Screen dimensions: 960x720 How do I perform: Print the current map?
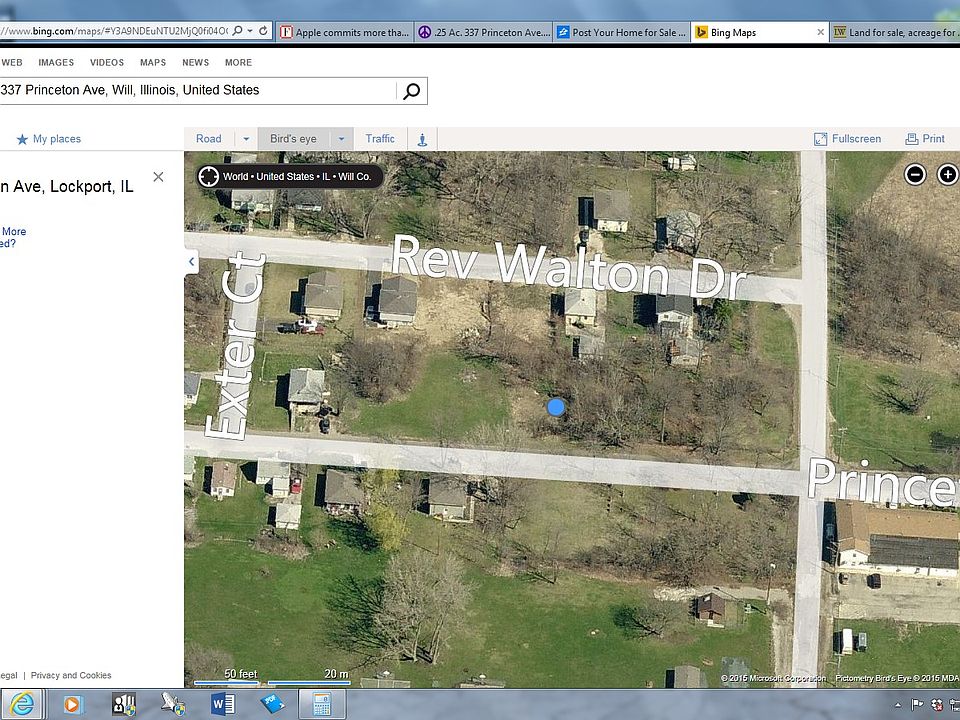tap(925, 139)
